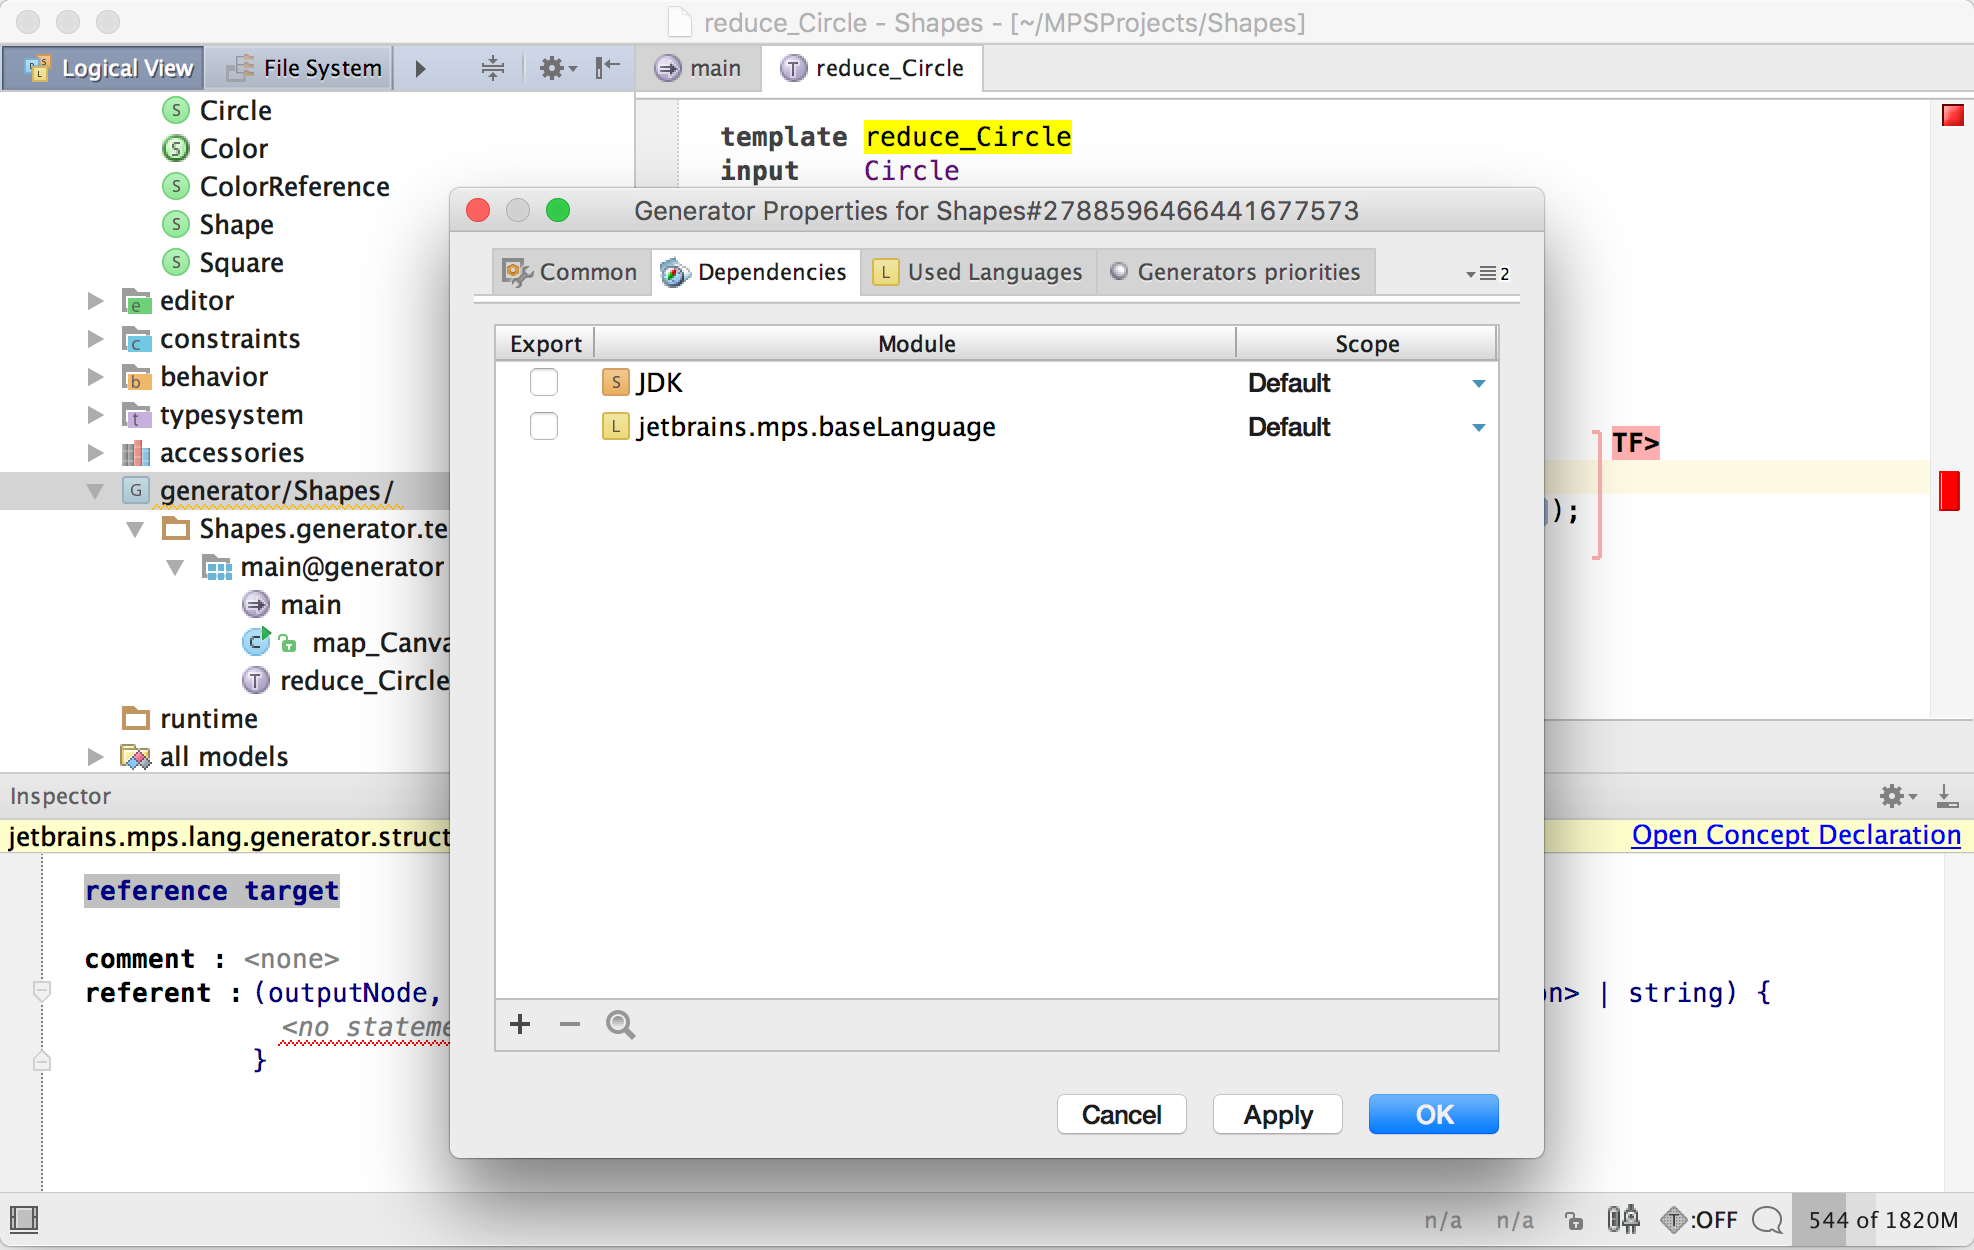The image size is (1974, 1250).
Task: Click the hide panel icon in project toolbar
Action: (607, 68)
